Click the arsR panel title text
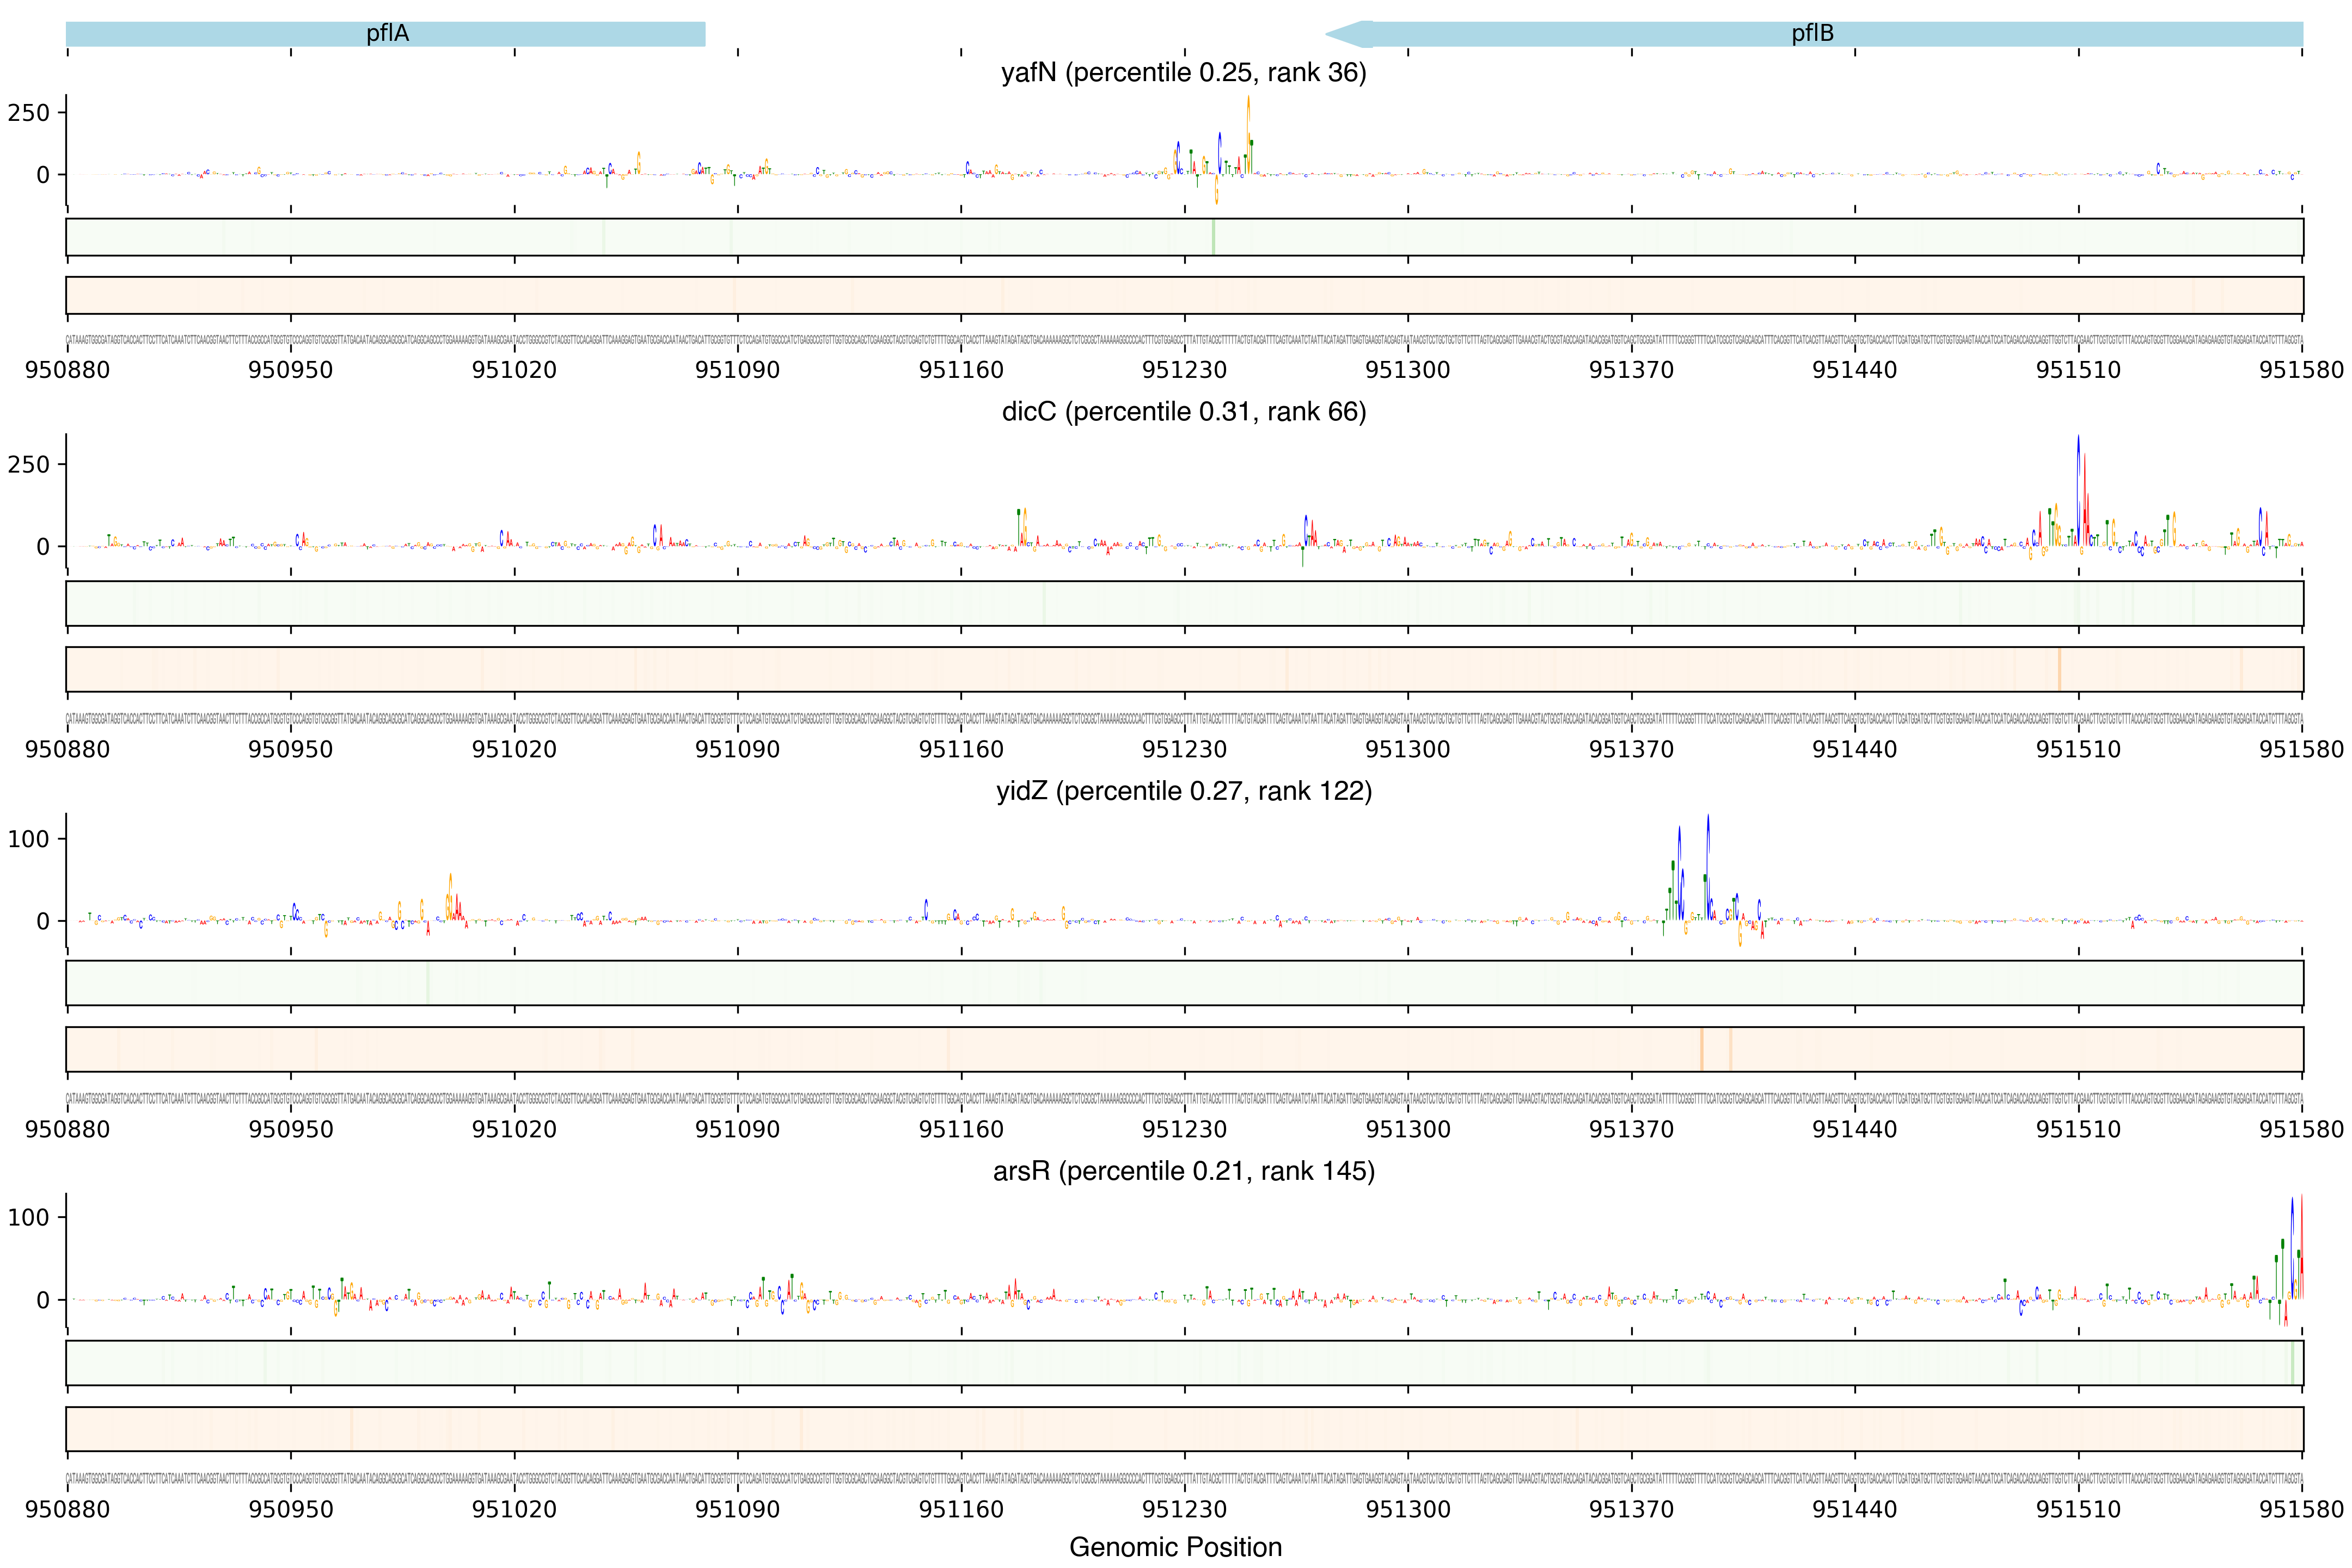This screenshot has height=1568, width=2352. coord(1183,1171)
